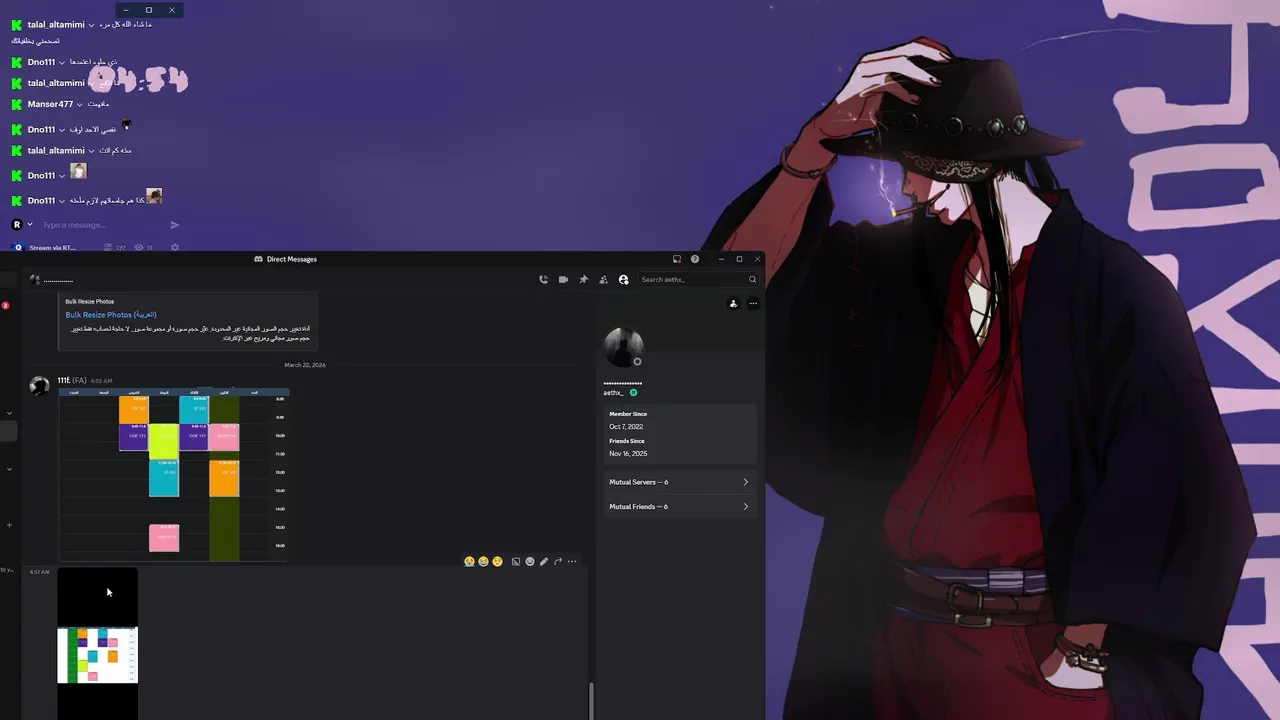Click the Search aethx_ field
Image resolution: width=1280 pixels, height=720 pixels.
692,280
